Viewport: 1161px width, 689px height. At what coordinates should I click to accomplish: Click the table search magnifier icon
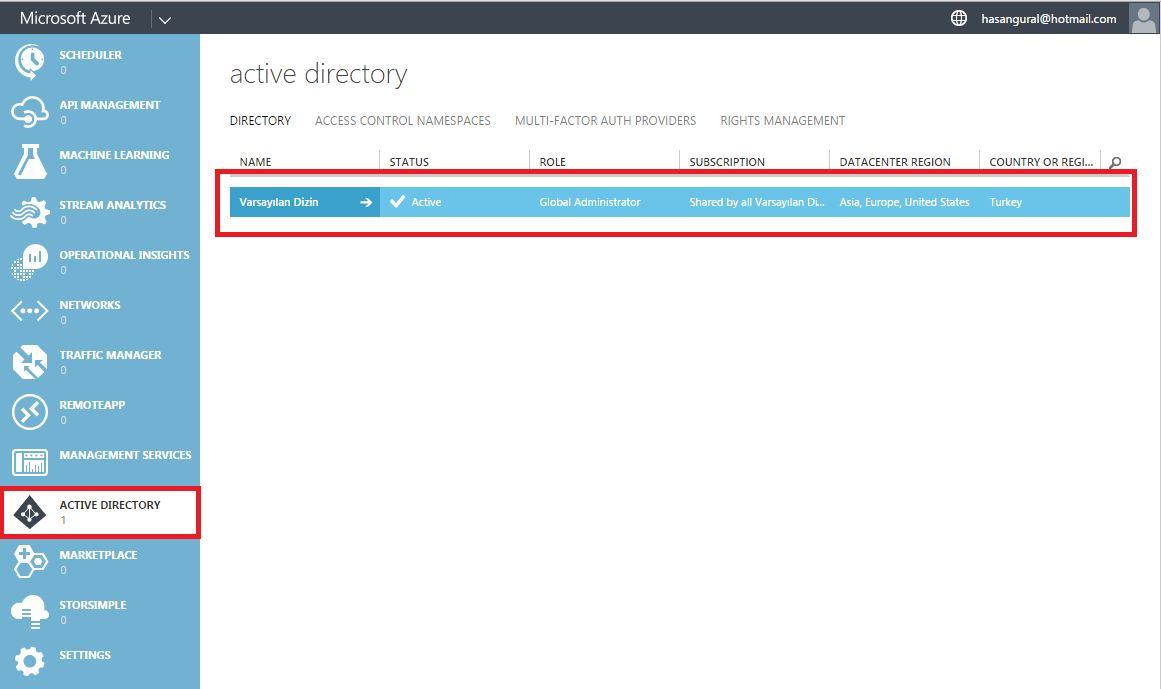[1115, 162]
